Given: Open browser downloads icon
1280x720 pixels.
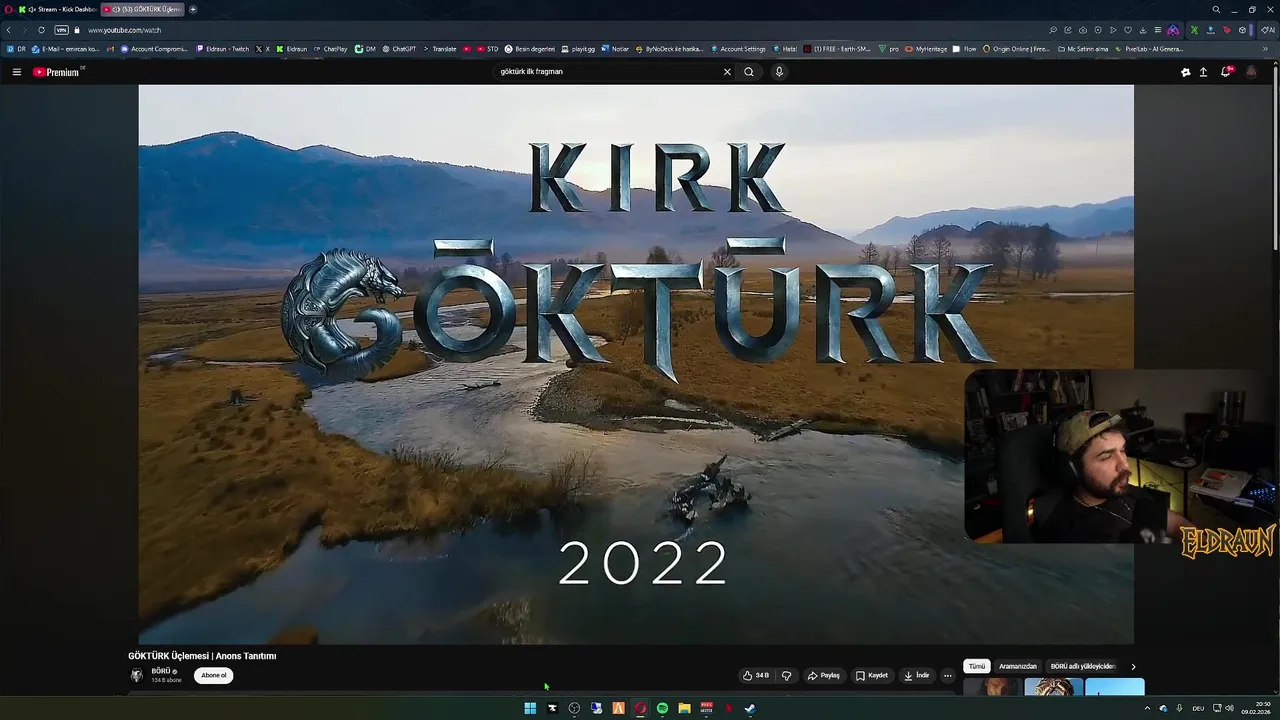Looking at the screenshot, I should (1143, 30).
